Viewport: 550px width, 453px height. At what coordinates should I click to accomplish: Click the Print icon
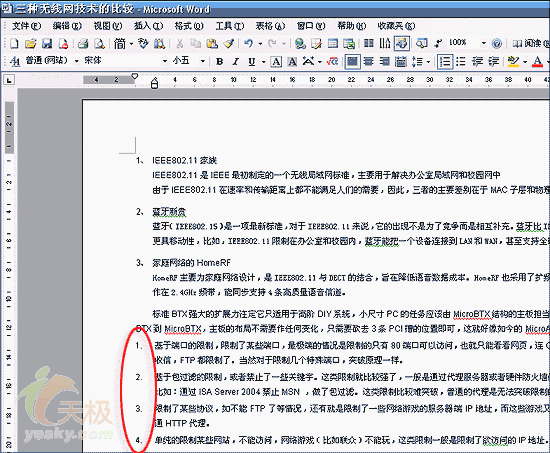tap(83, 44)
